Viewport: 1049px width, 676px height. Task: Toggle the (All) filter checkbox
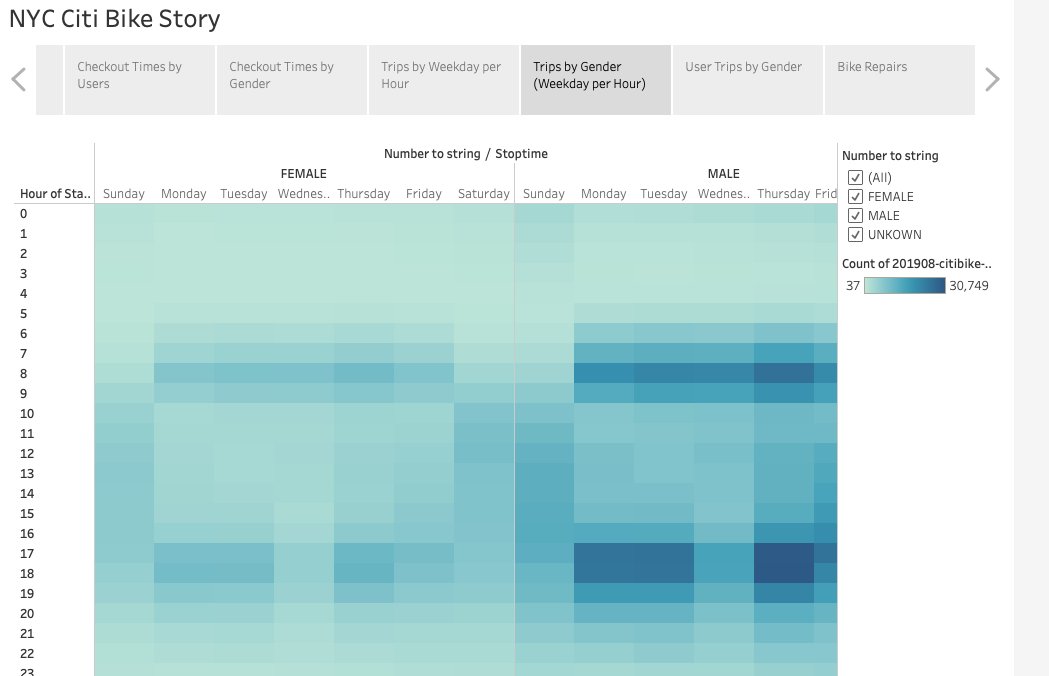855,177
